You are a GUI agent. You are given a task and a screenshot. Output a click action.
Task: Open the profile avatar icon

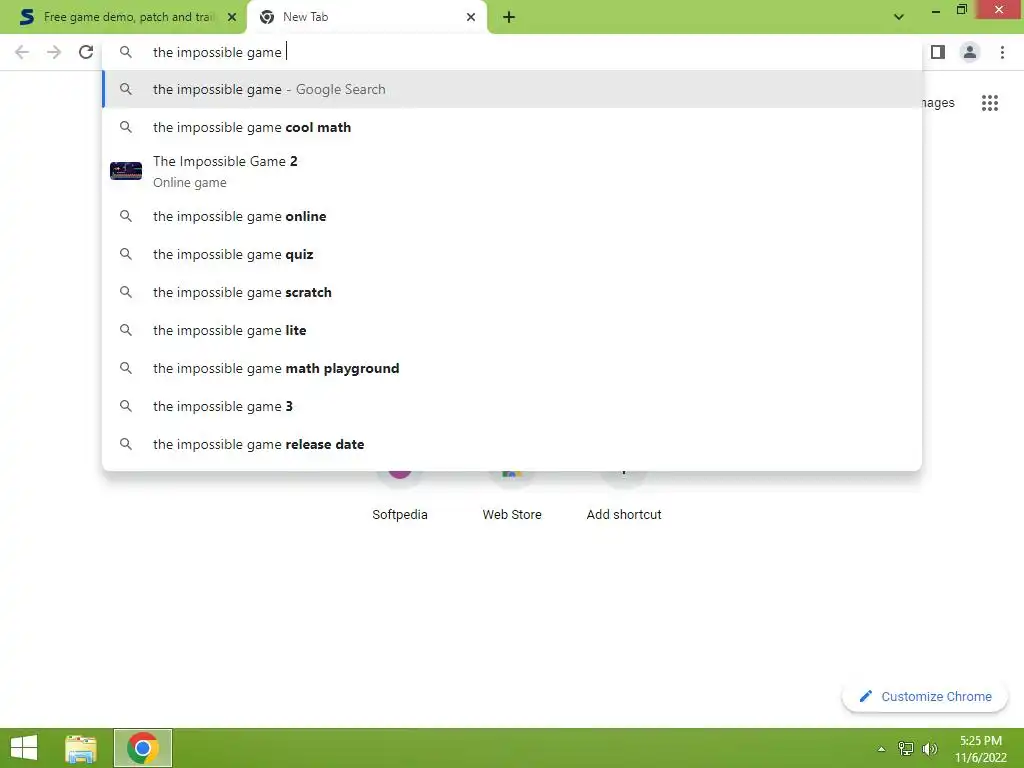[x=970, y=52]
